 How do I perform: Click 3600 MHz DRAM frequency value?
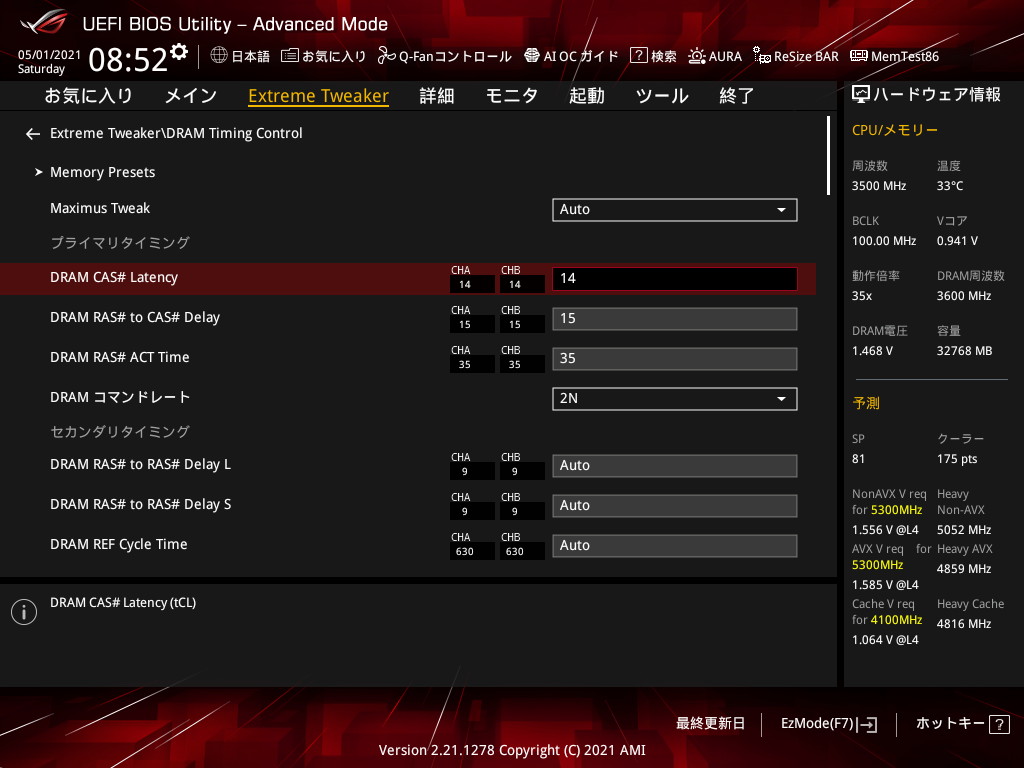964,296
